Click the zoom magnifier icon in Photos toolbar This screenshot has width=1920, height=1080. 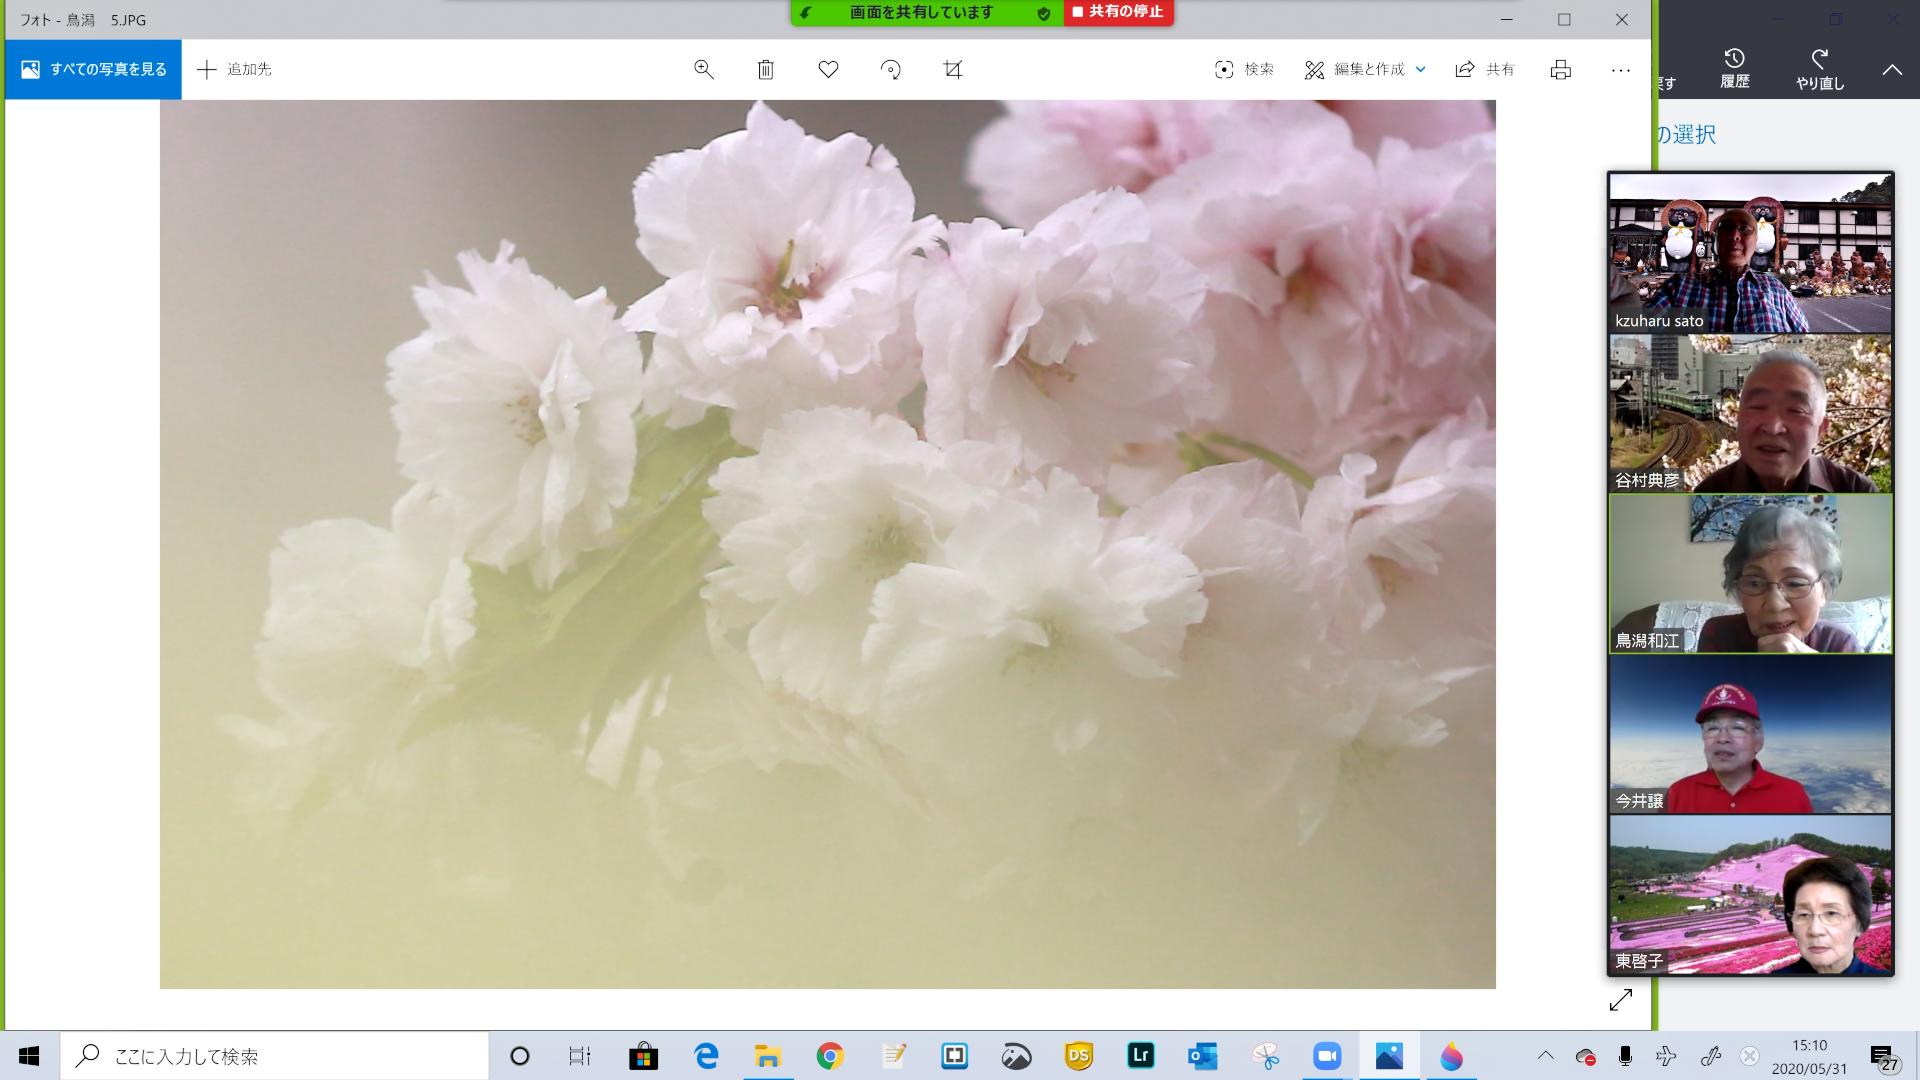[703, 69]
